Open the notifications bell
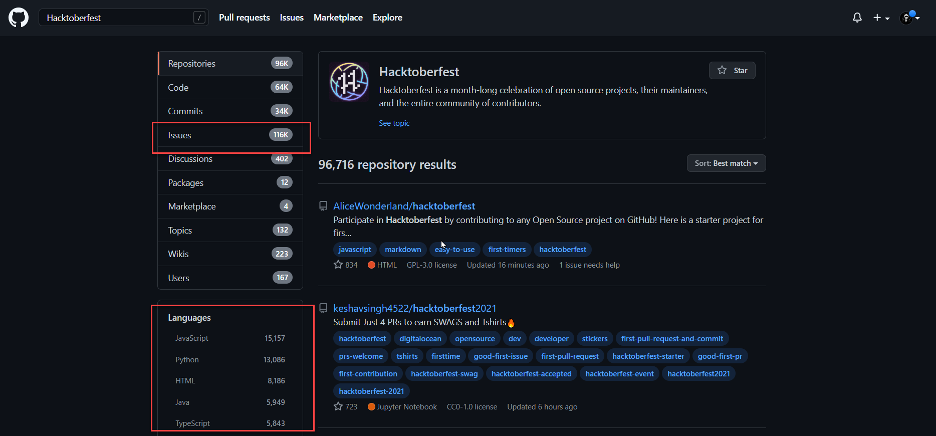The height and width of the screenshot is (436, 936). 857,18
